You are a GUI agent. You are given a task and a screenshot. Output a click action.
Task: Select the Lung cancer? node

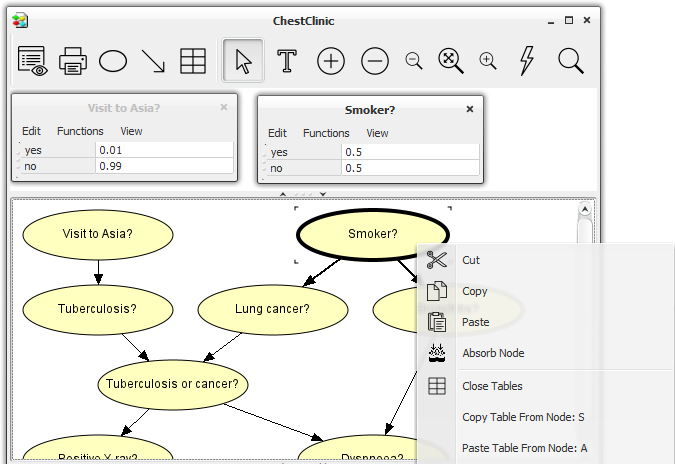click(x=272, y=309)
